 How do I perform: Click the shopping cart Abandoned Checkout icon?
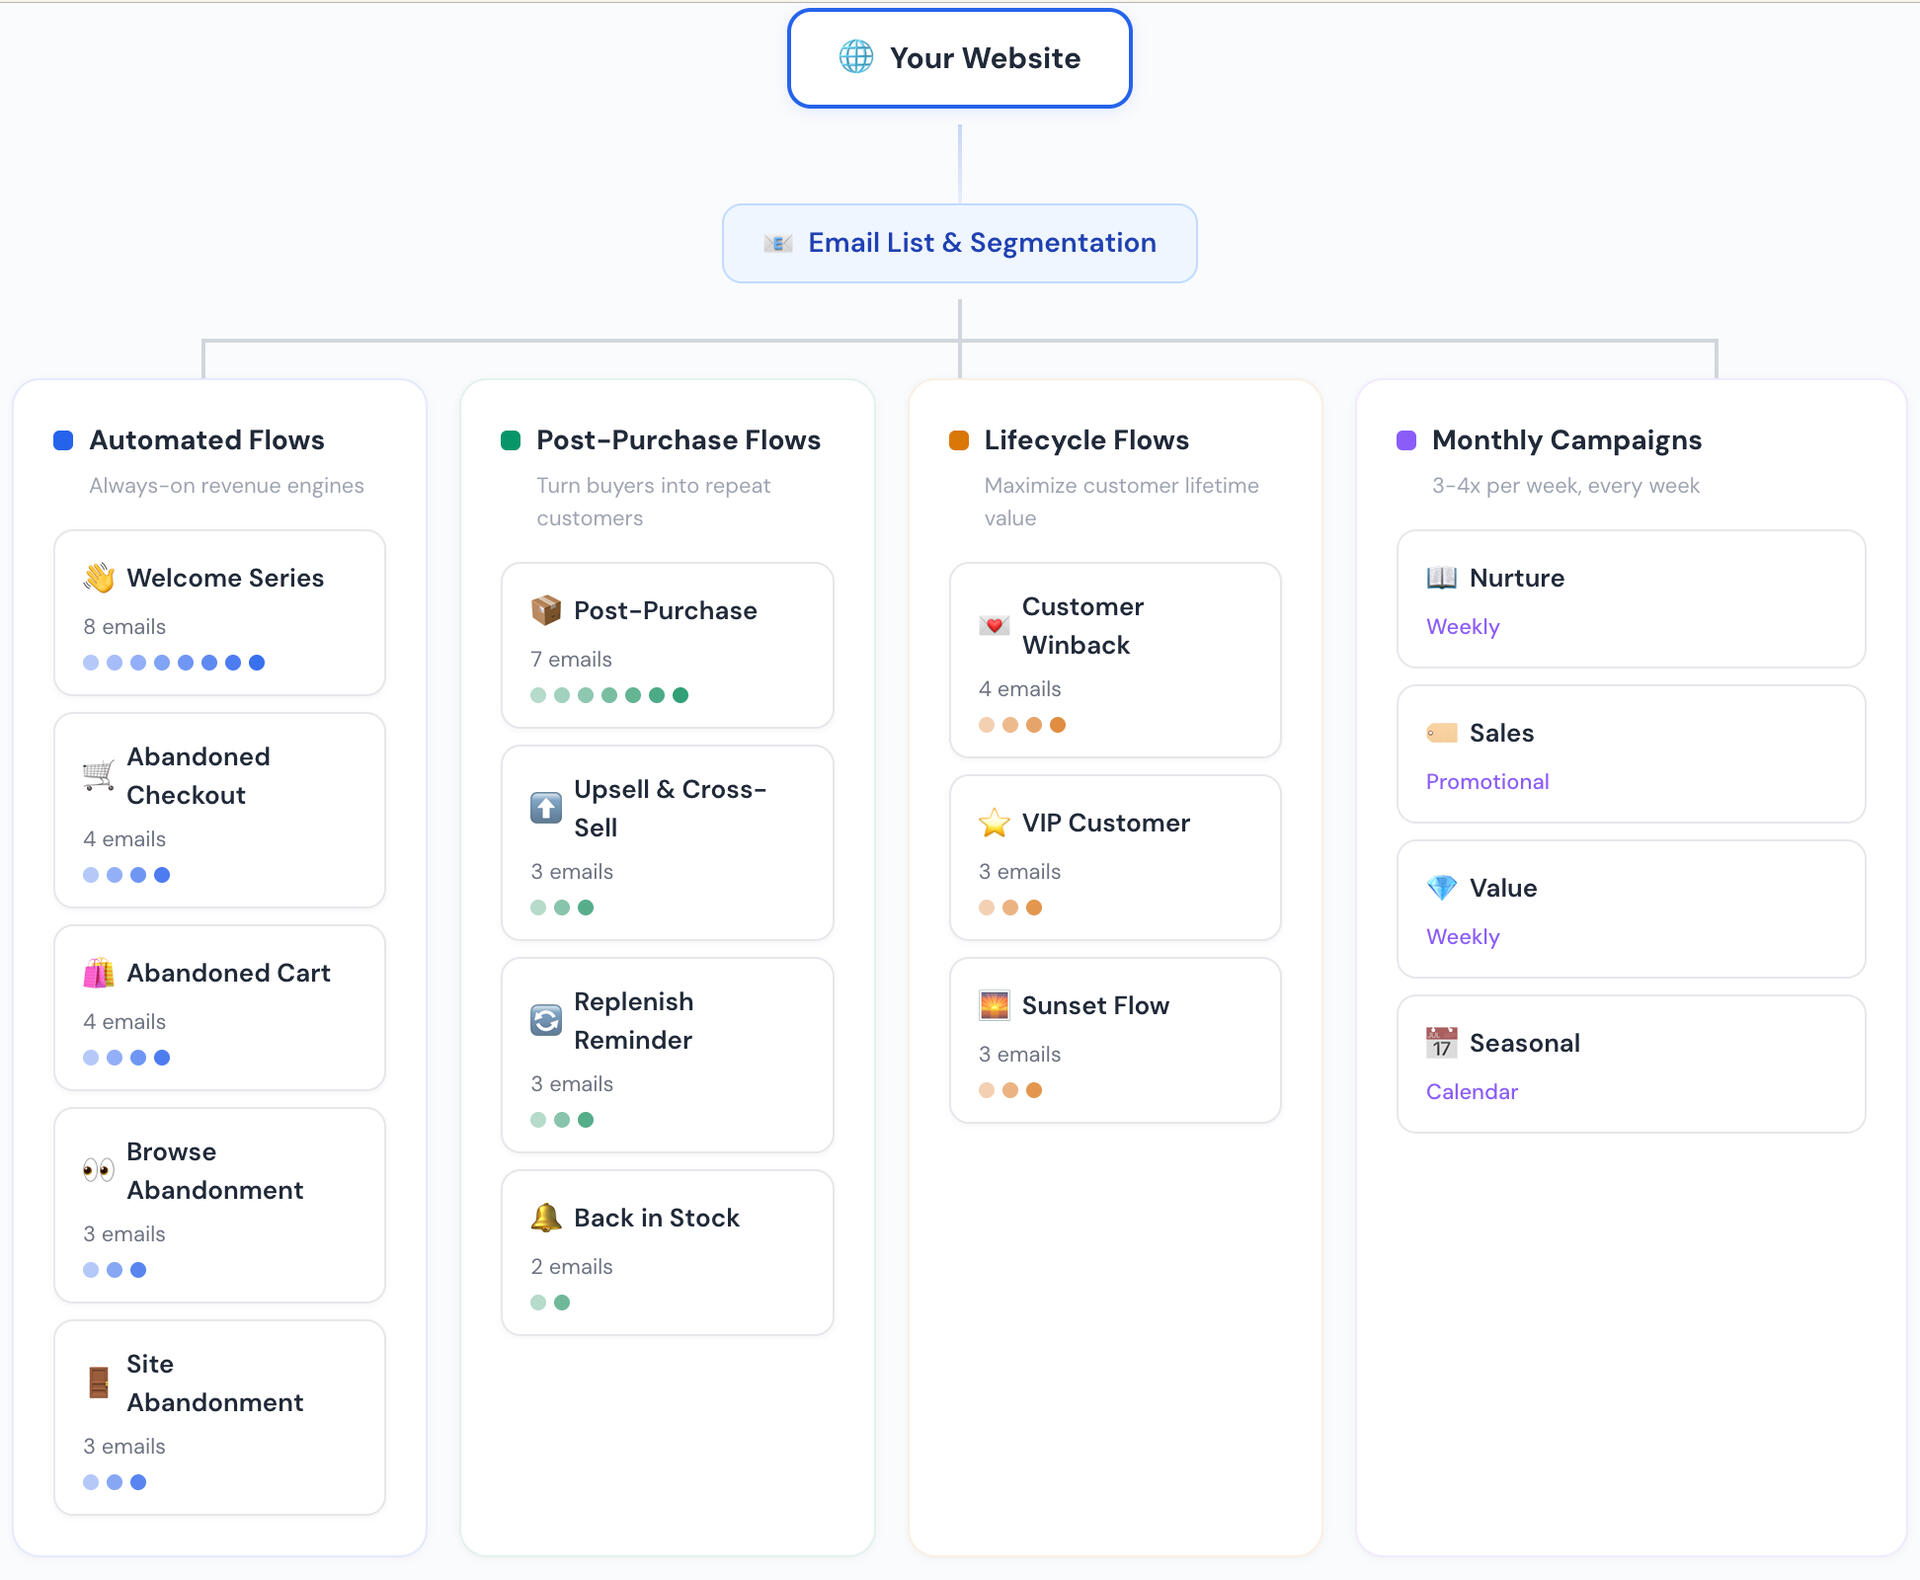98,775
